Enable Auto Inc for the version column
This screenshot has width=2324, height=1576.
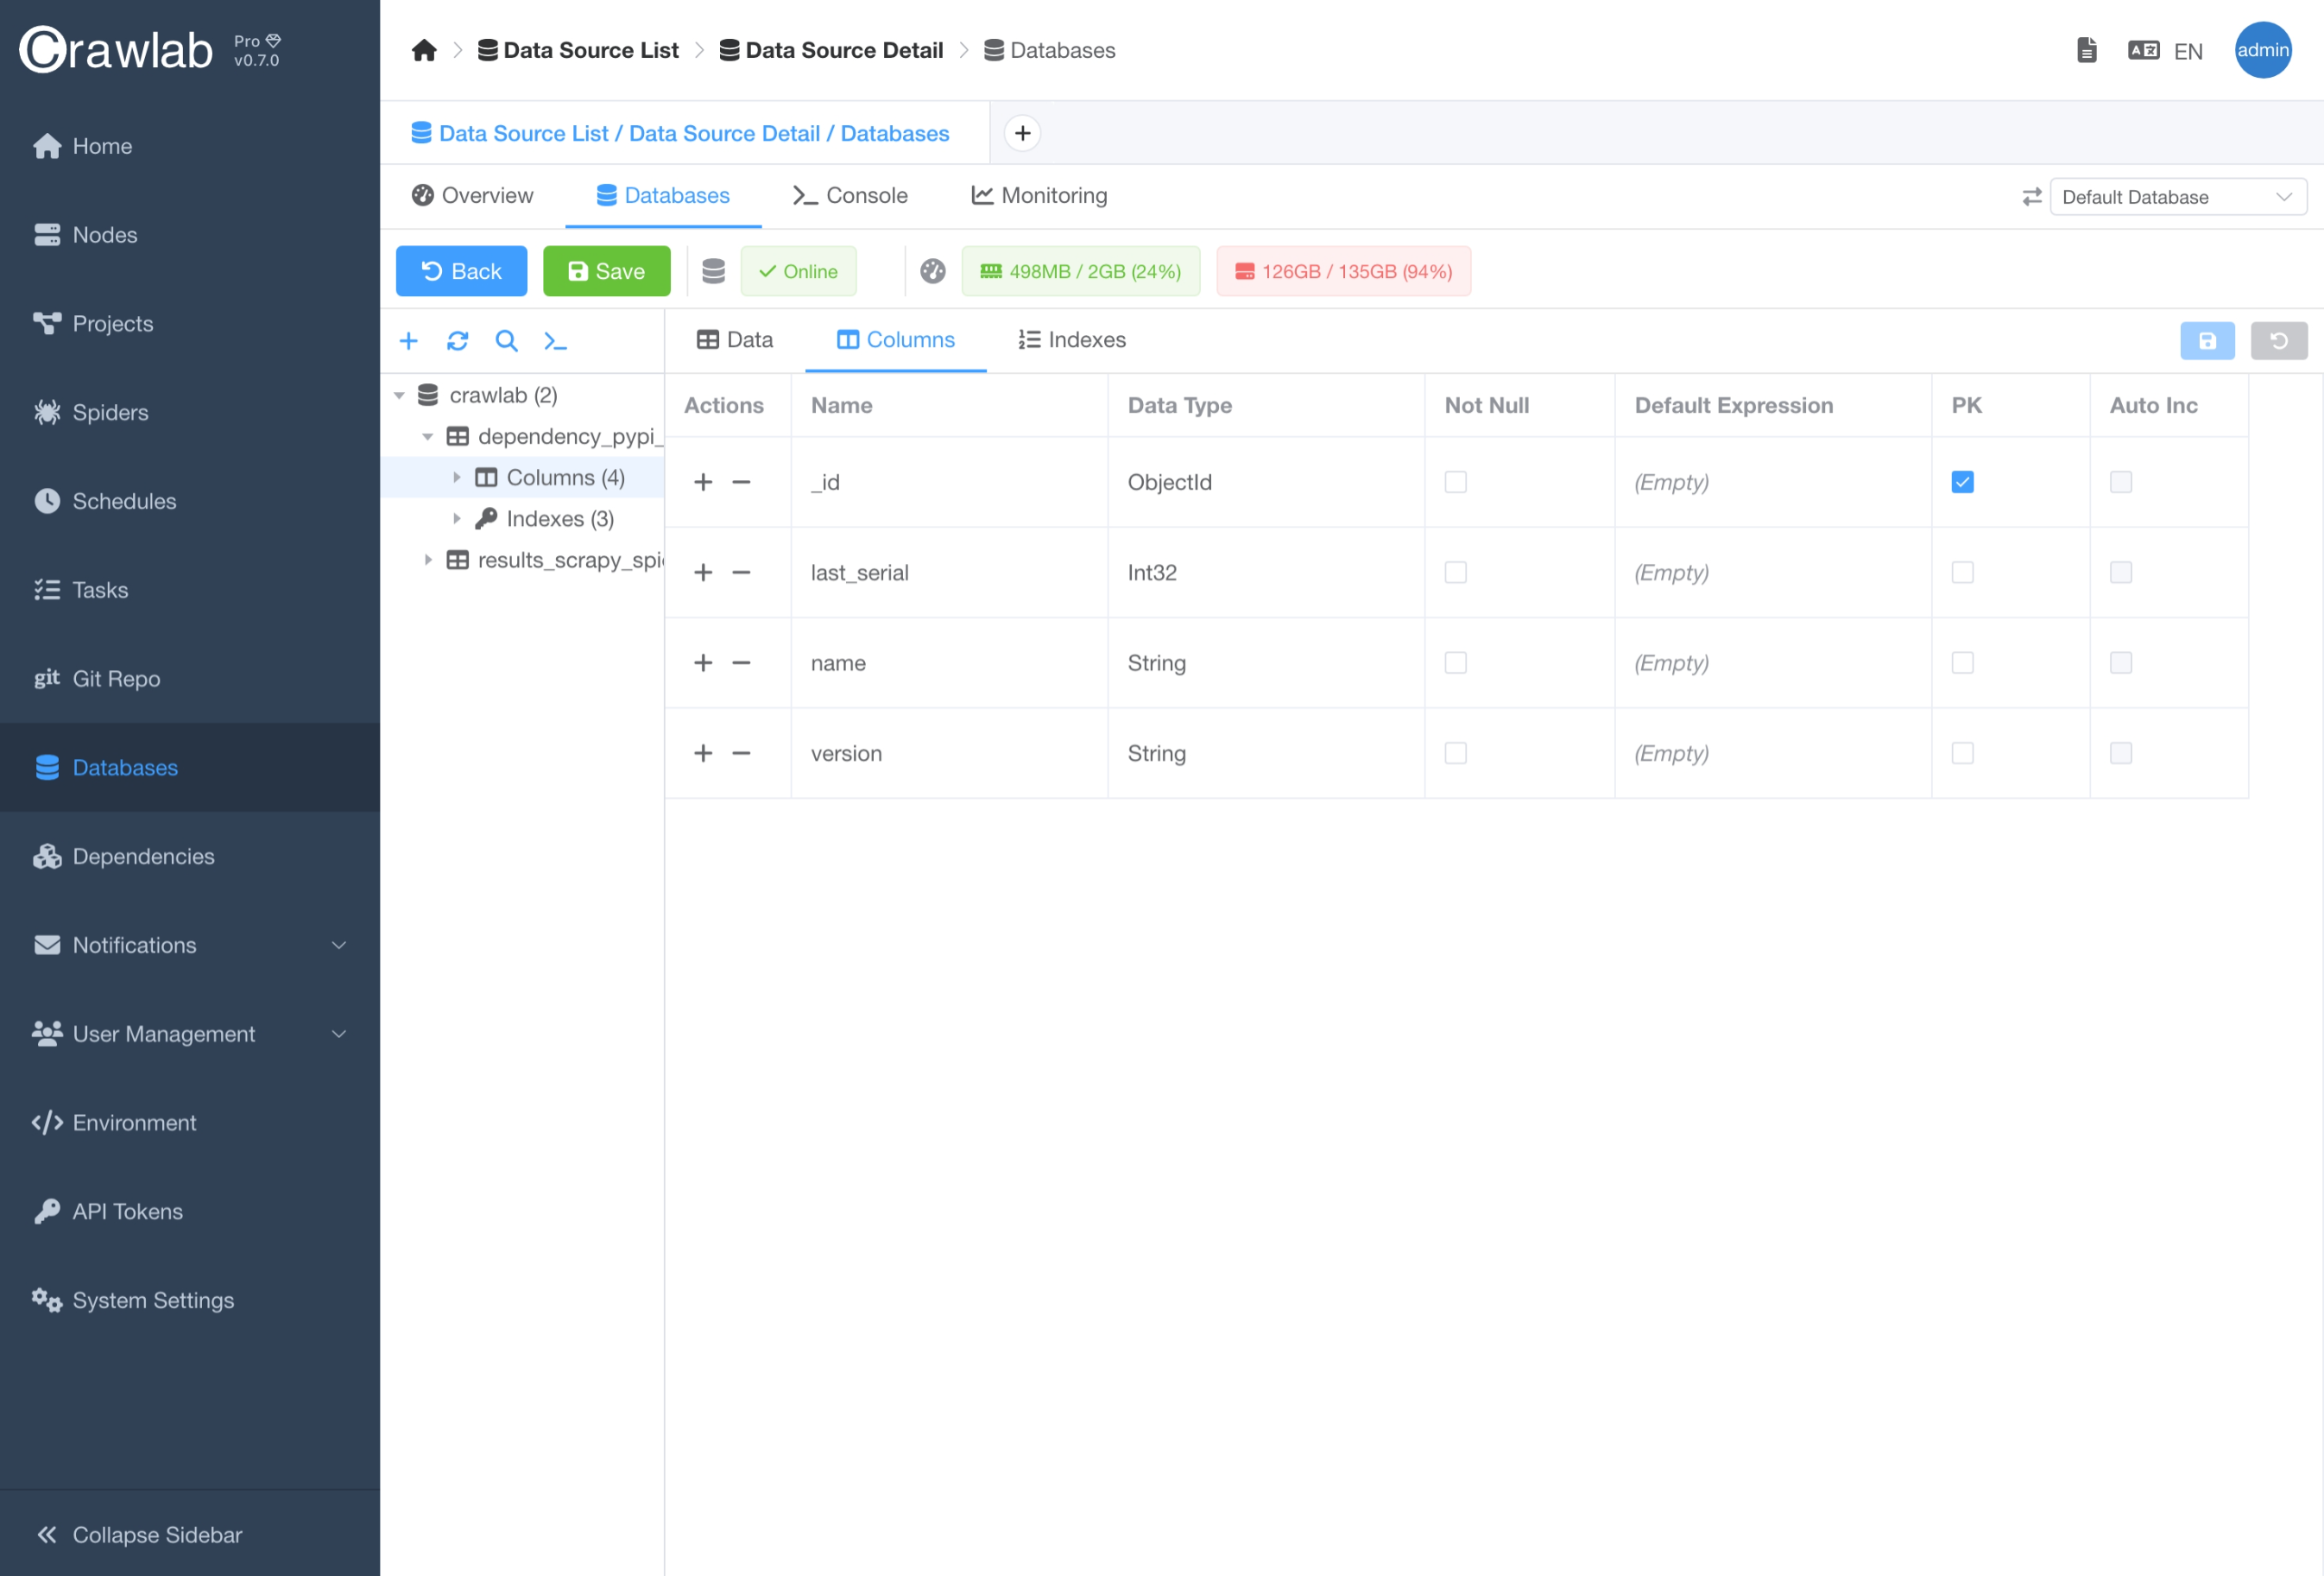2122,753
